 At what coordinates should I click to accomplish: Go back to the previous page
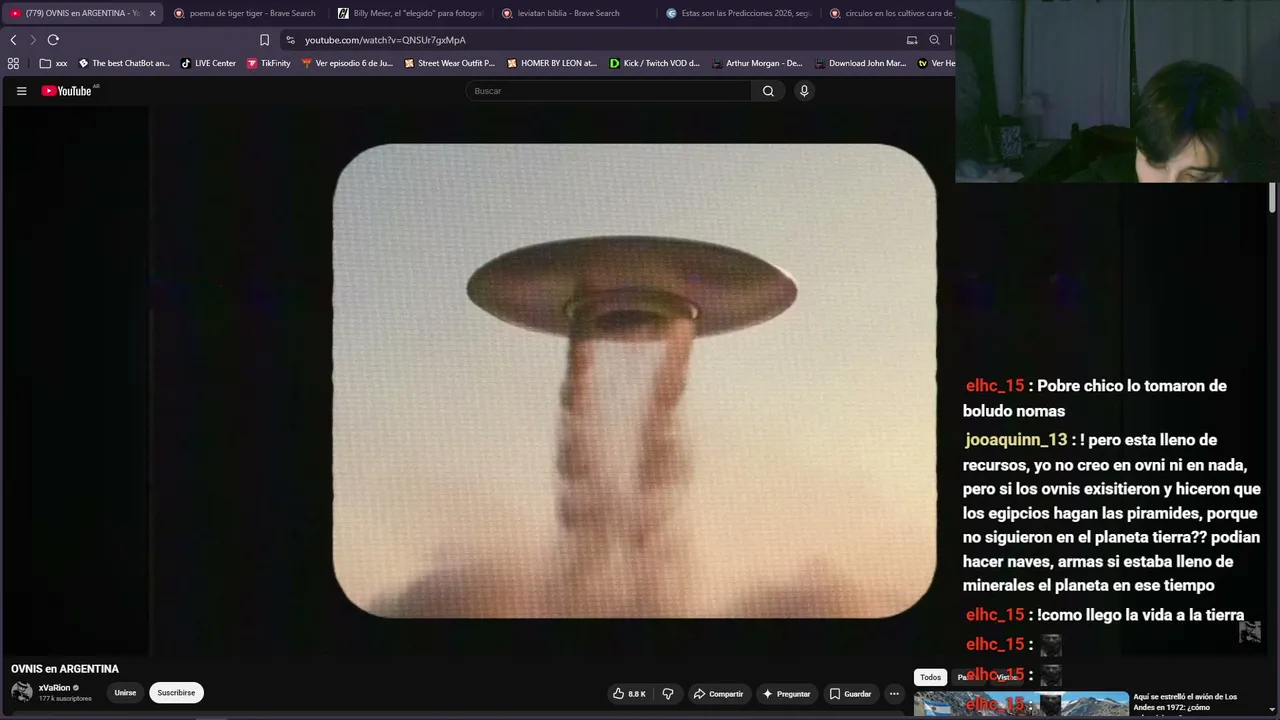[x=13, y=40]
